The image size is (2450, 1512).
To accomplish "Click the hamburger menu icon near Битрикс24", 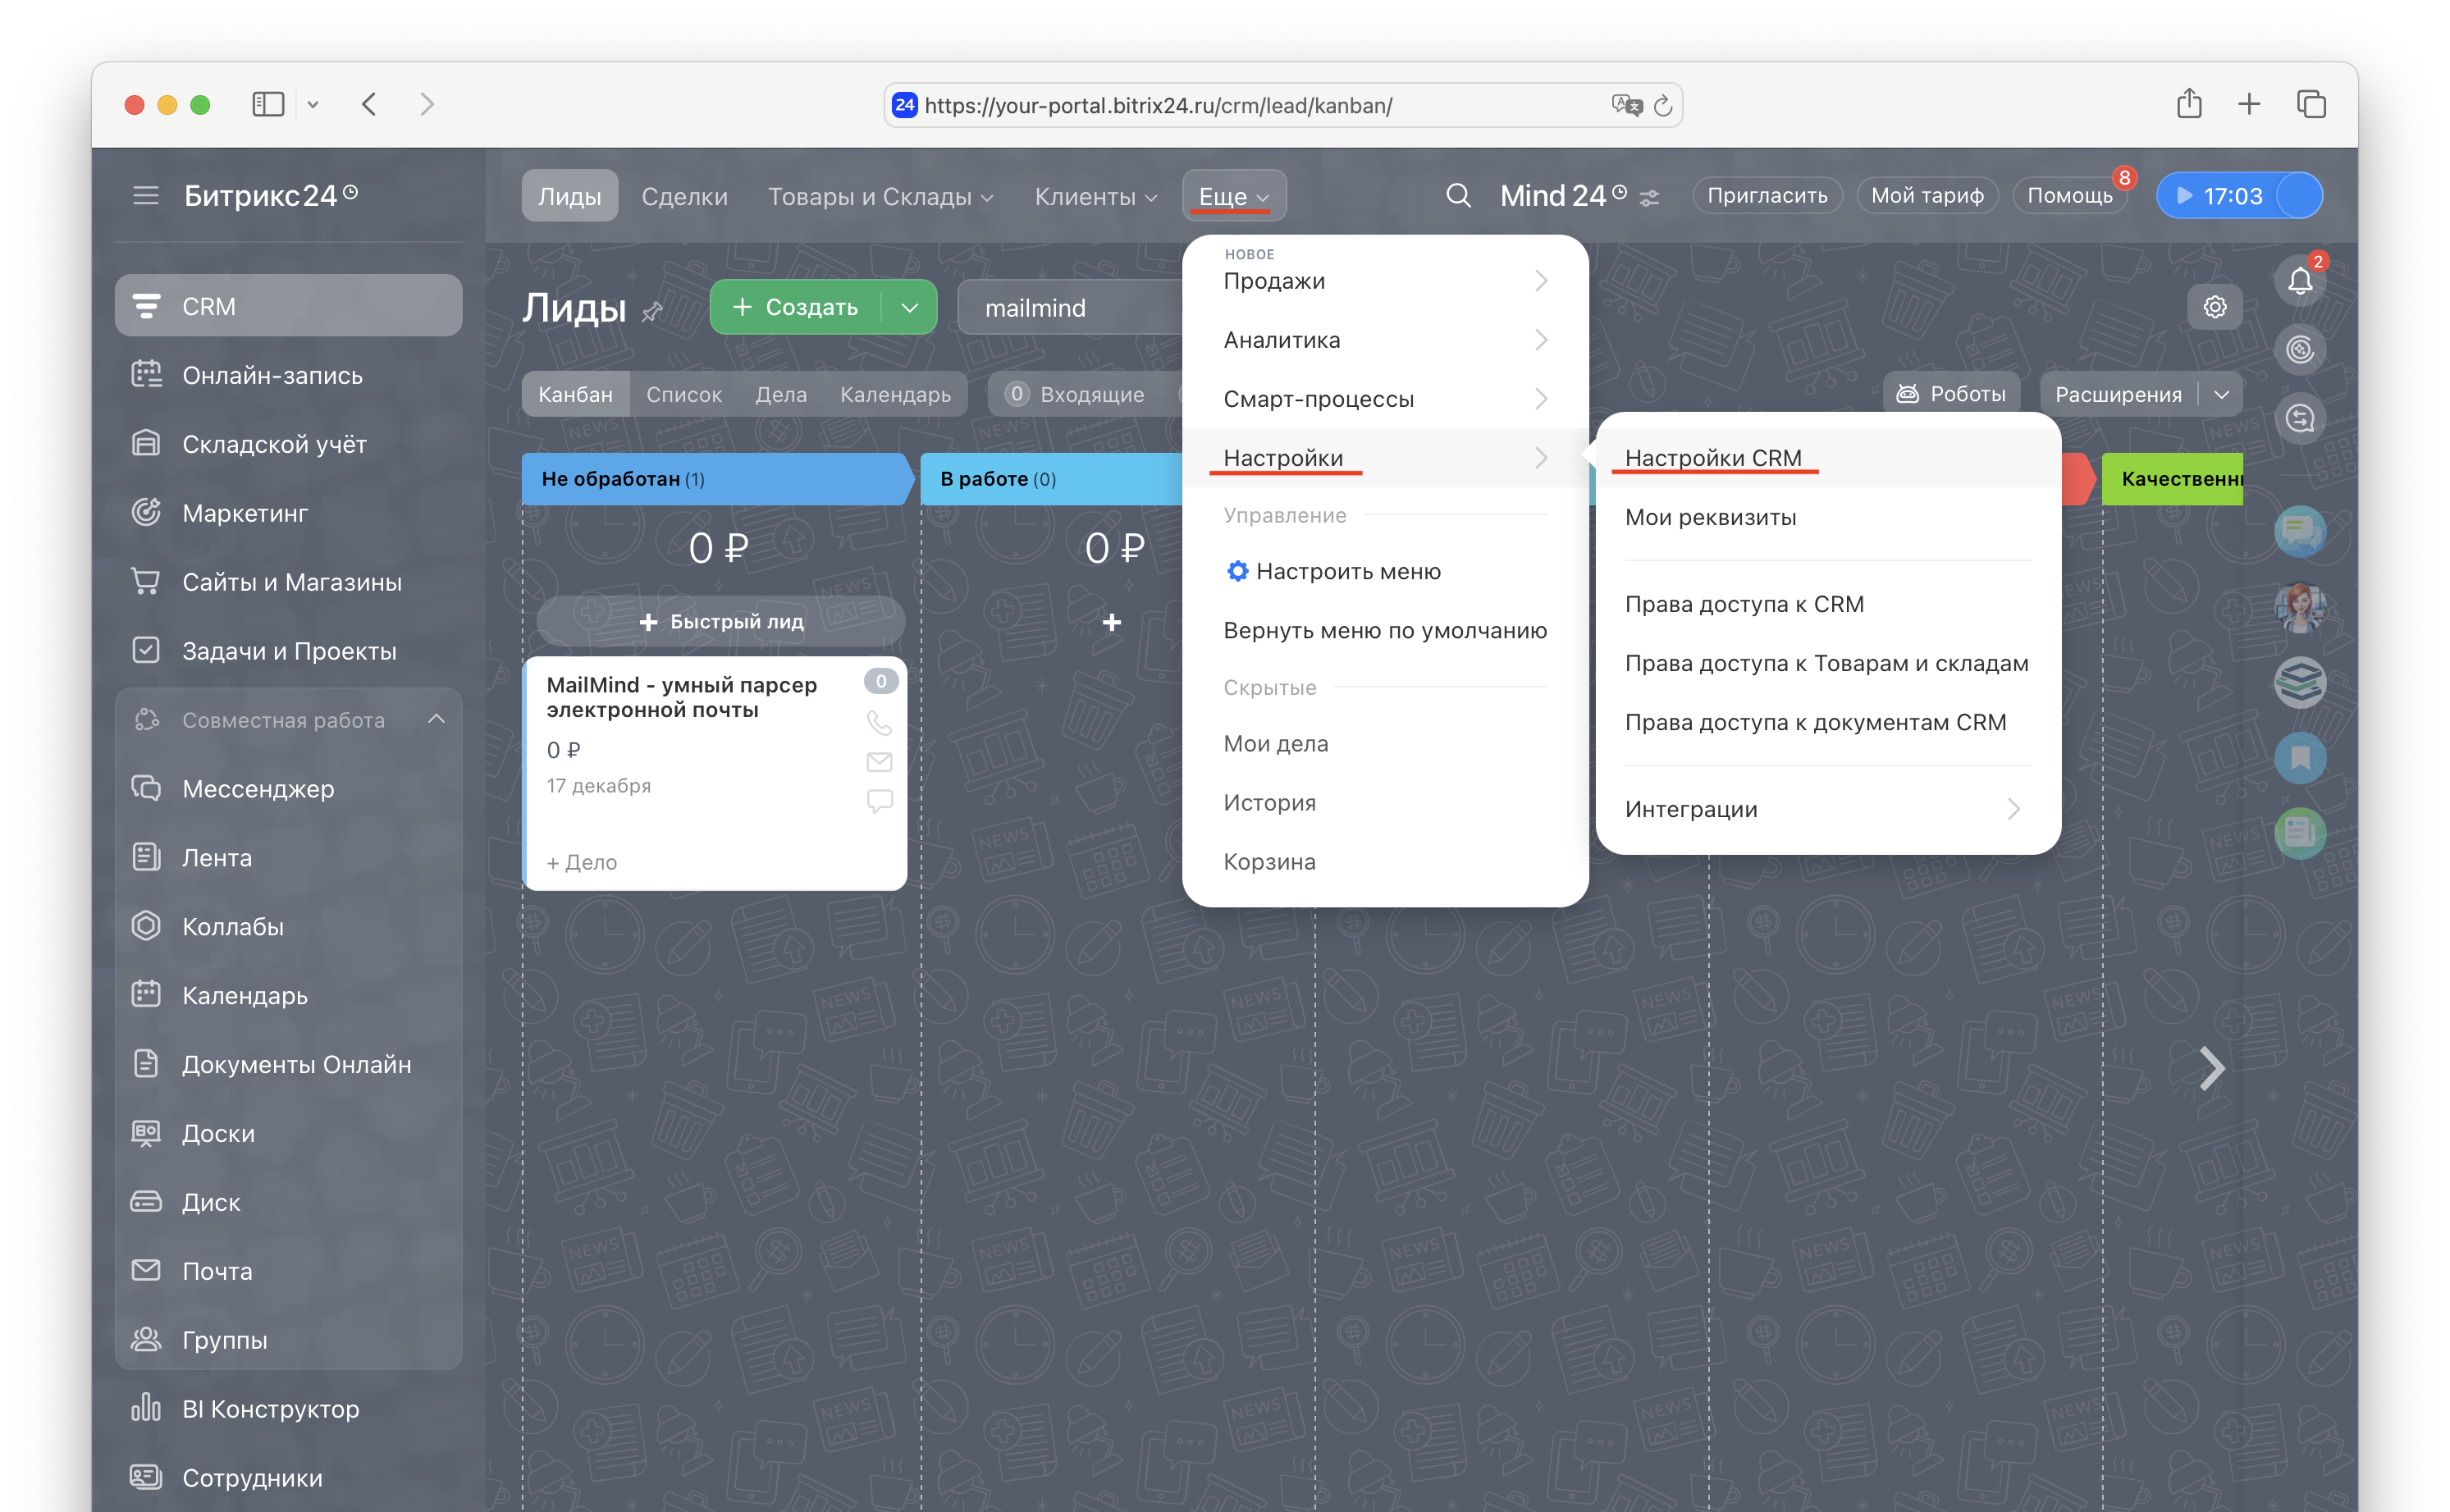I will tap(146, 195).
